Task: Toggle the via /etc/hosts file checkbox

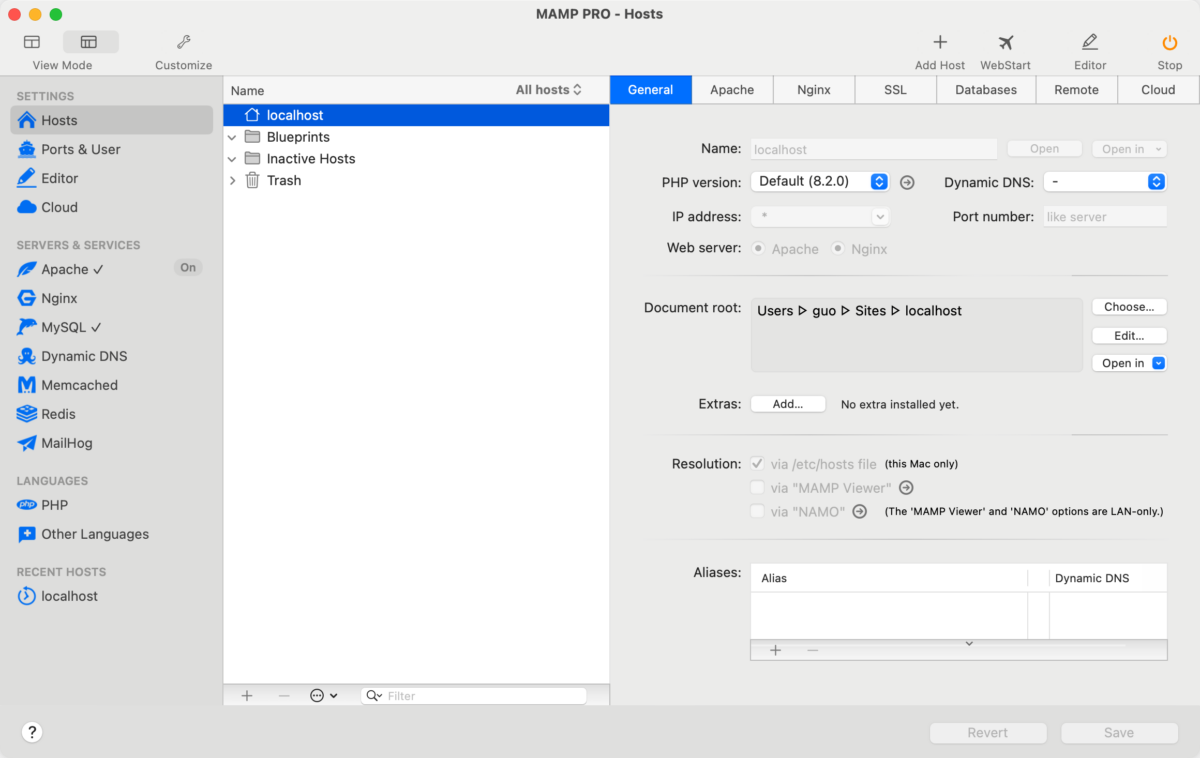Action: pyautogui.click(x=758, y=464)
